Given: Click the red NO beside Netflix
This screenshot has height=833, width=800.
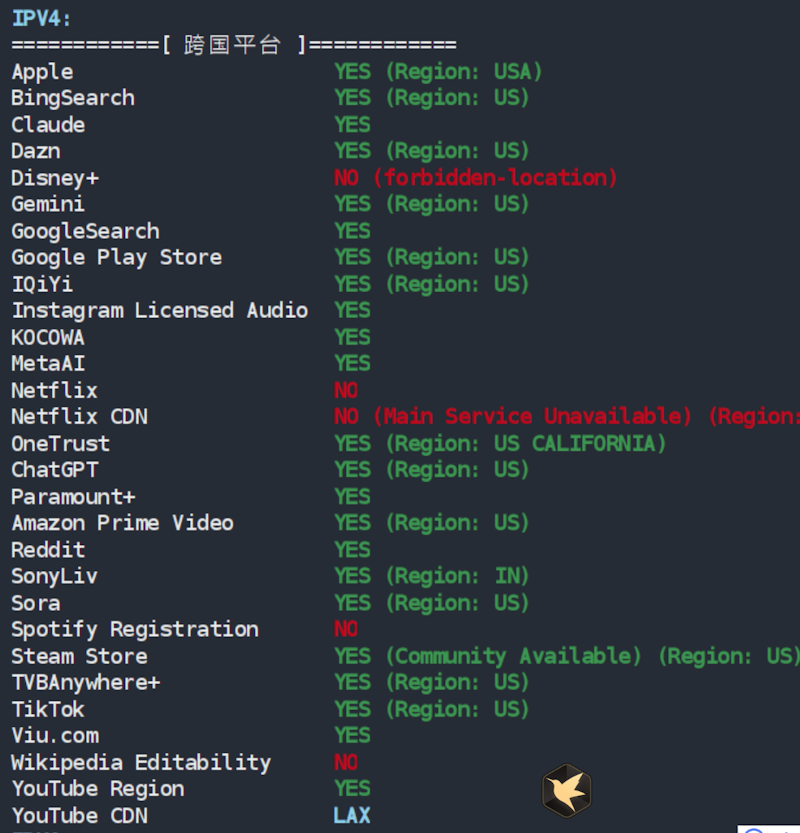Looking at the screenshot, I should [x=346, y=390].
